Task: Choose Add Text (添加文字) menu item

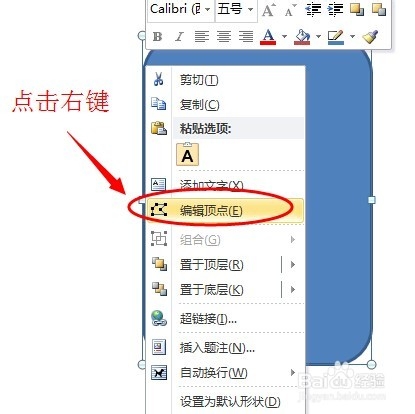Action: tap(225, 184)
